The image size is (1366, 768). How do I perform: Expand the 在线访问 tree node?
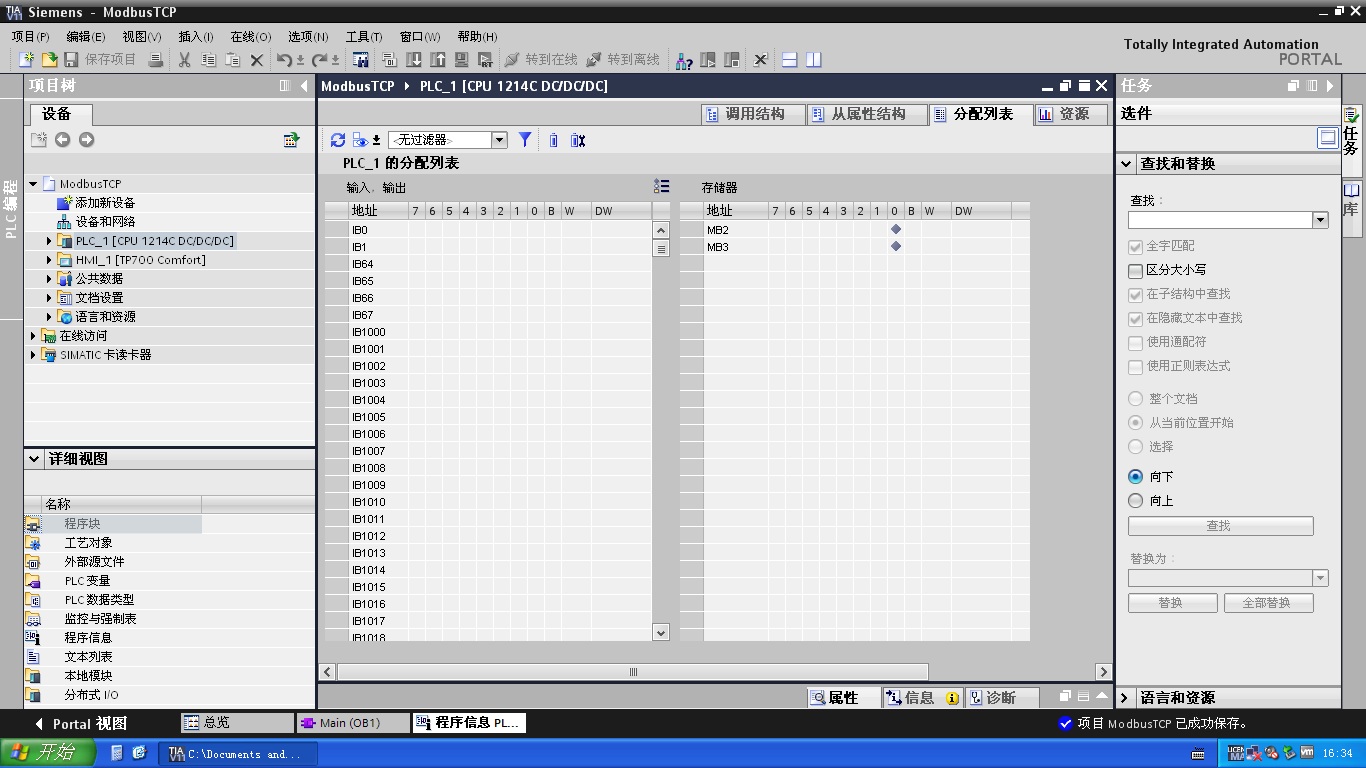click(33, 336)
